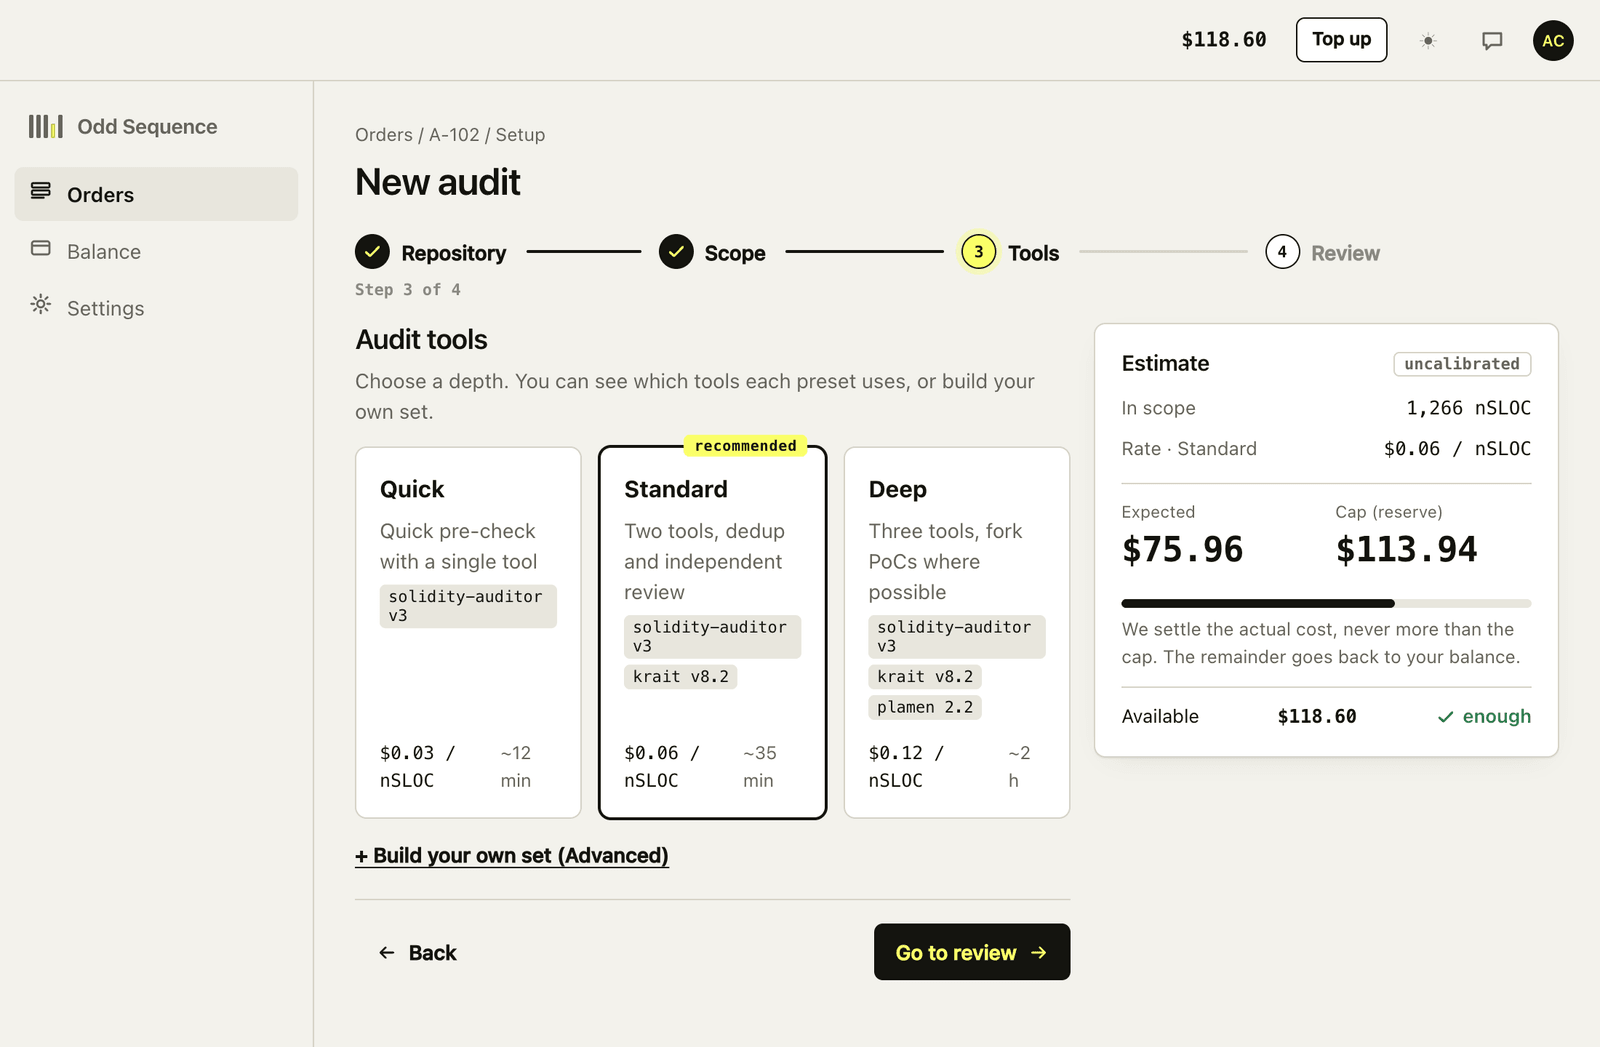Click the Settings gear icon in sidebar
This screenshot has width=1600, height=1047.
(x=41, y=304)
